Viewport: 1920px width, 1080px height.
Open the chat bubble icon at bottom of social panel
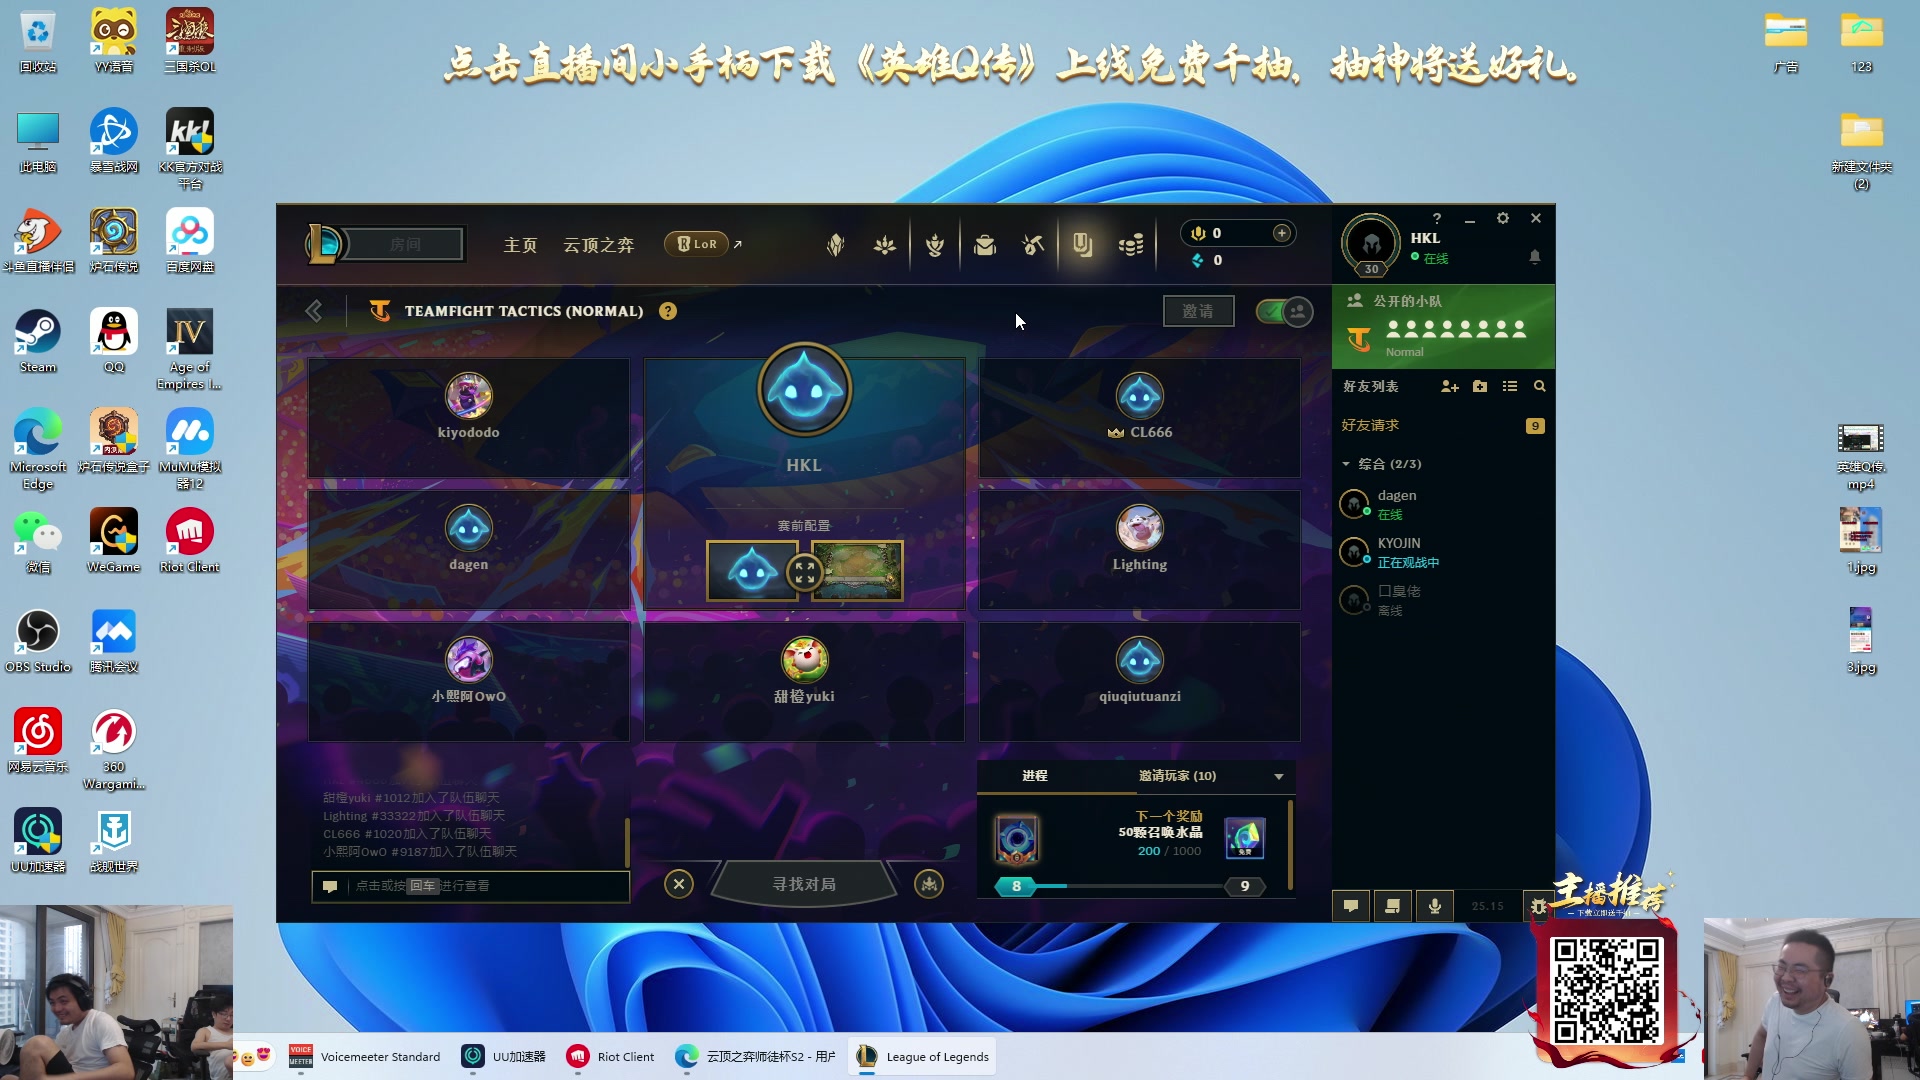[x=1351, y=906]
